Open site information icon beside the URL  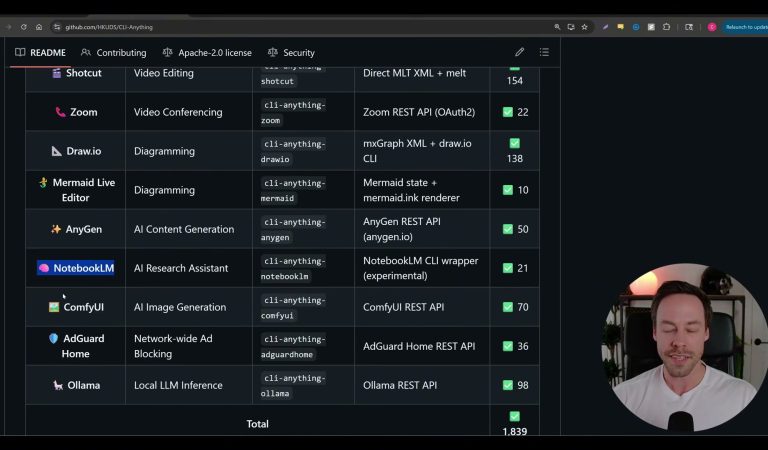click(57, 27)
